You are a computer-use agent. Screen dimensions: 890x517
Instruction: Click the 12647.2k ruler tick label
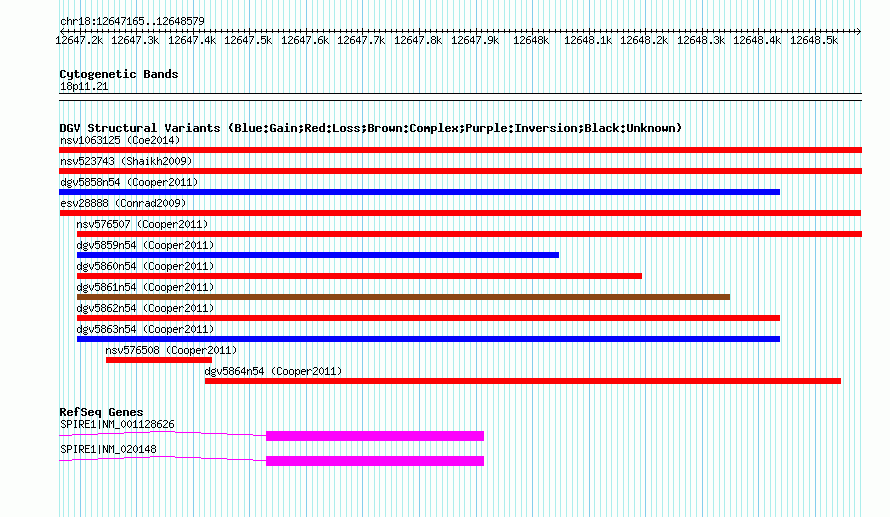click(79, 40)
